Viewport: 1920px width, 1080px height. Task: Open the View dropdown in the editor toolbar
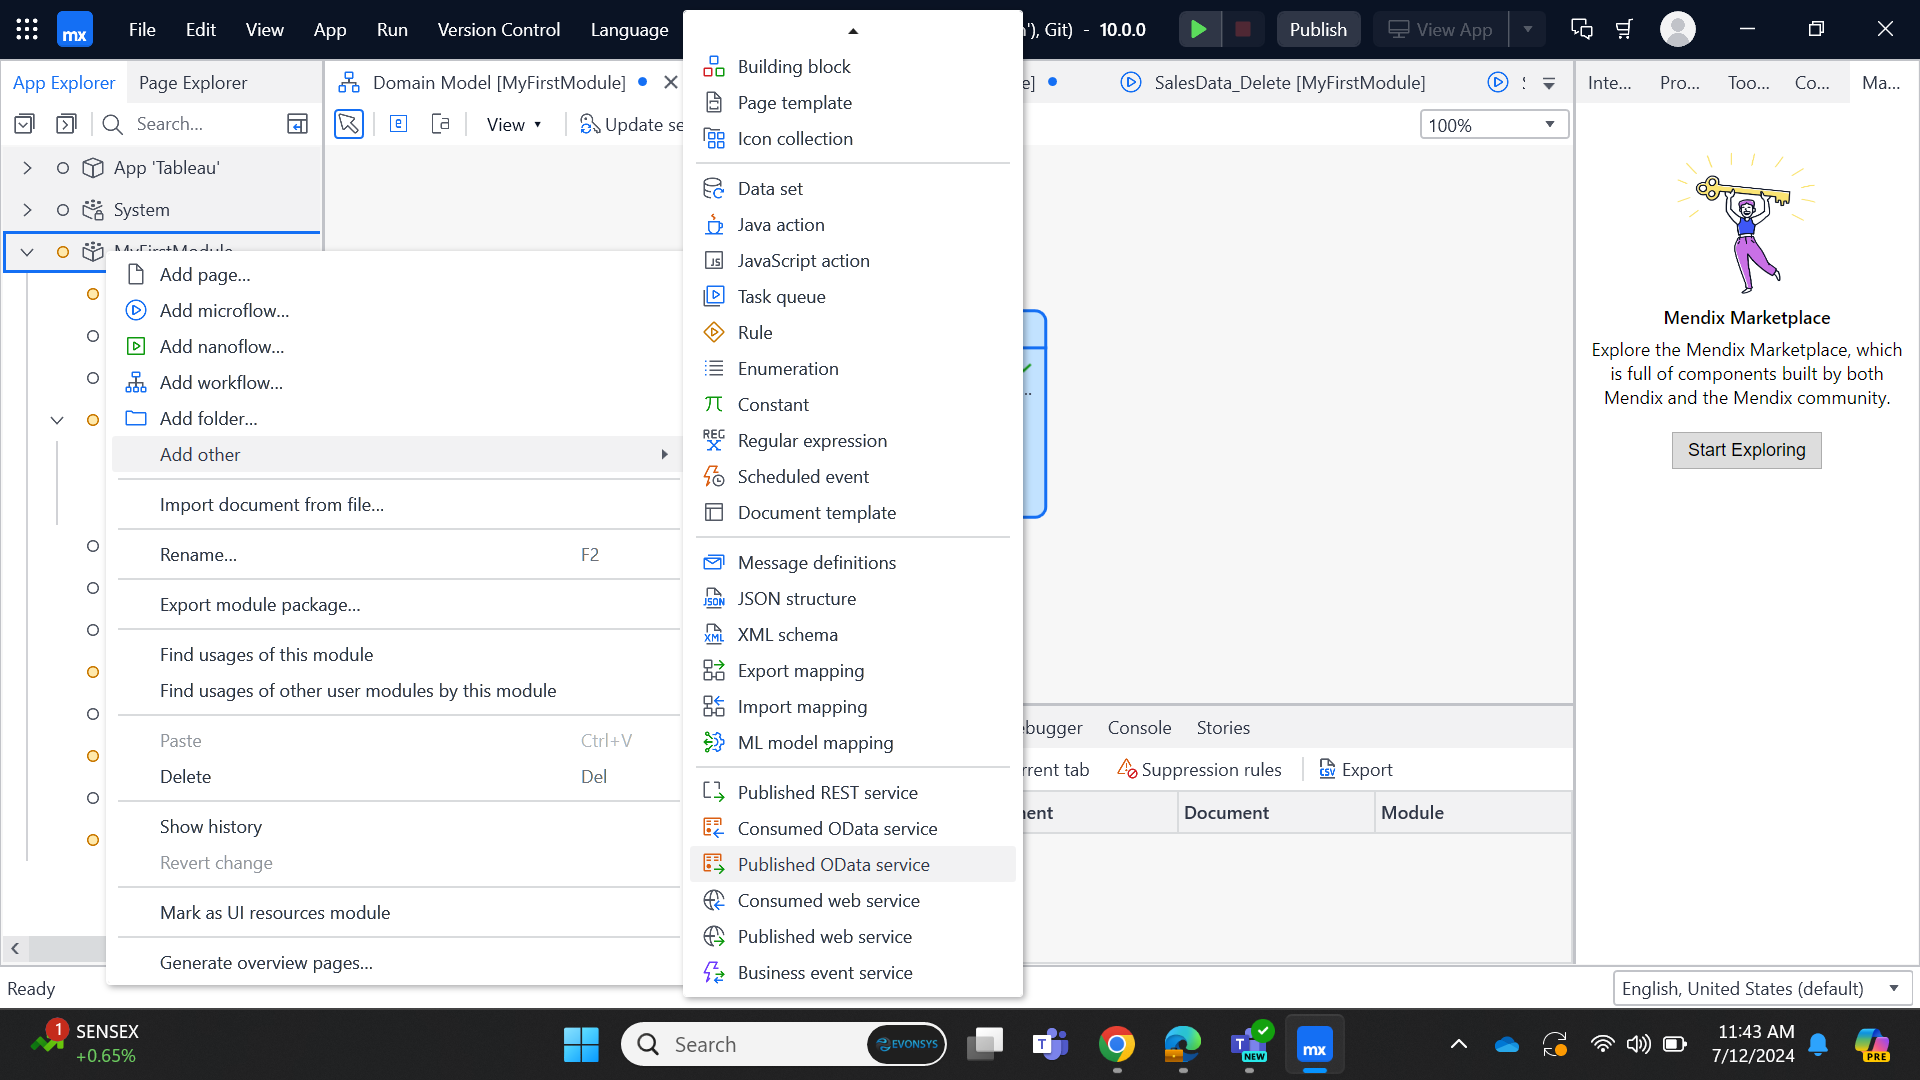(514, 124)
